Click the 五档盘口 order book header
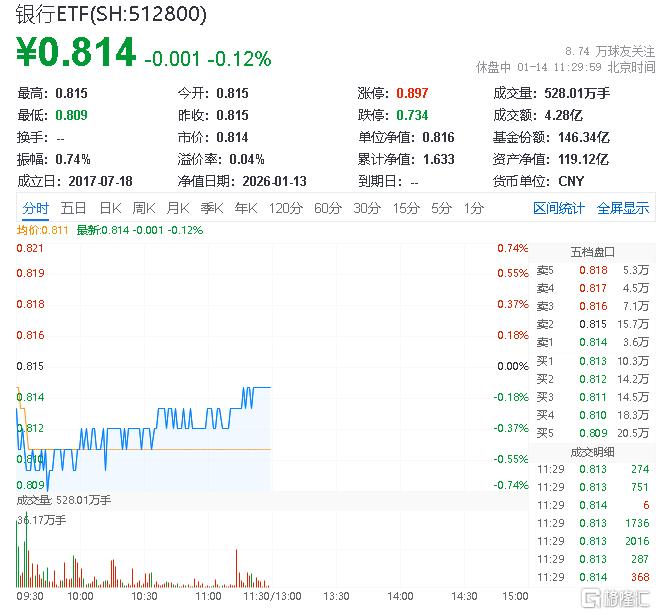Image resolution: width=656 pixels, height=615 pixels. pos(592,252)
